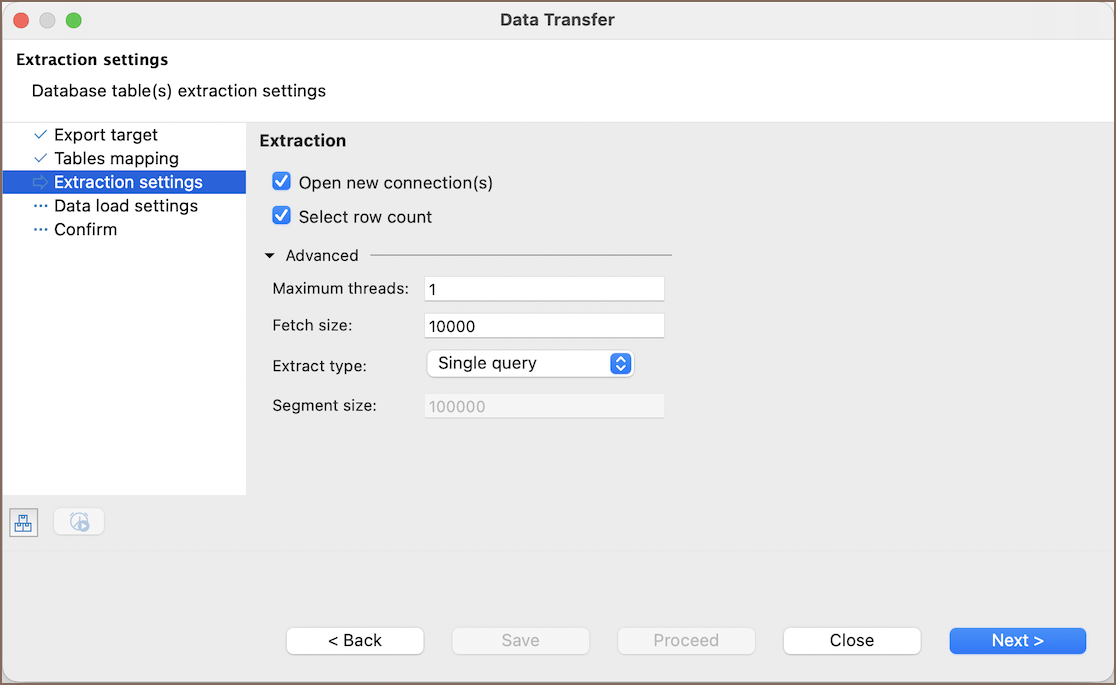Click the dots icon beside Confirm
Screen dimensions: 1116x685
click(x=40, y=229)
